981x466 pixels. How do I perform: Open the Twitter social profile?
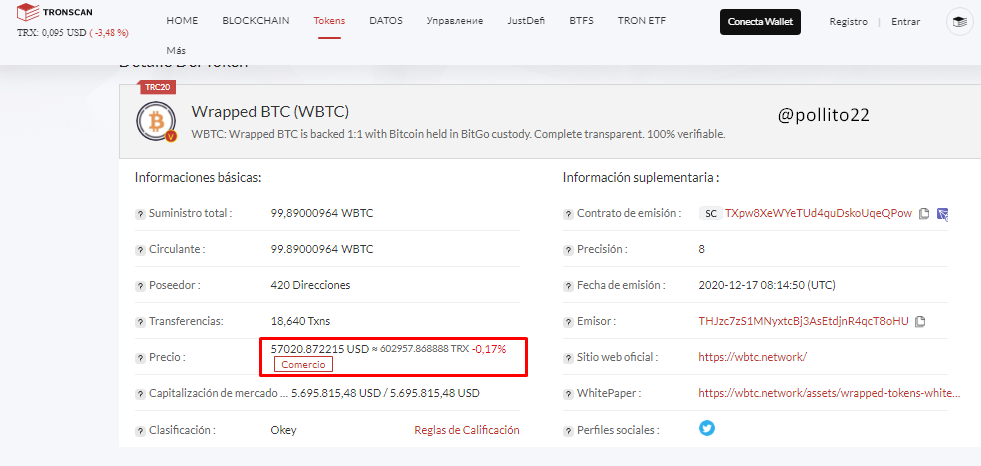click(706, 428)
